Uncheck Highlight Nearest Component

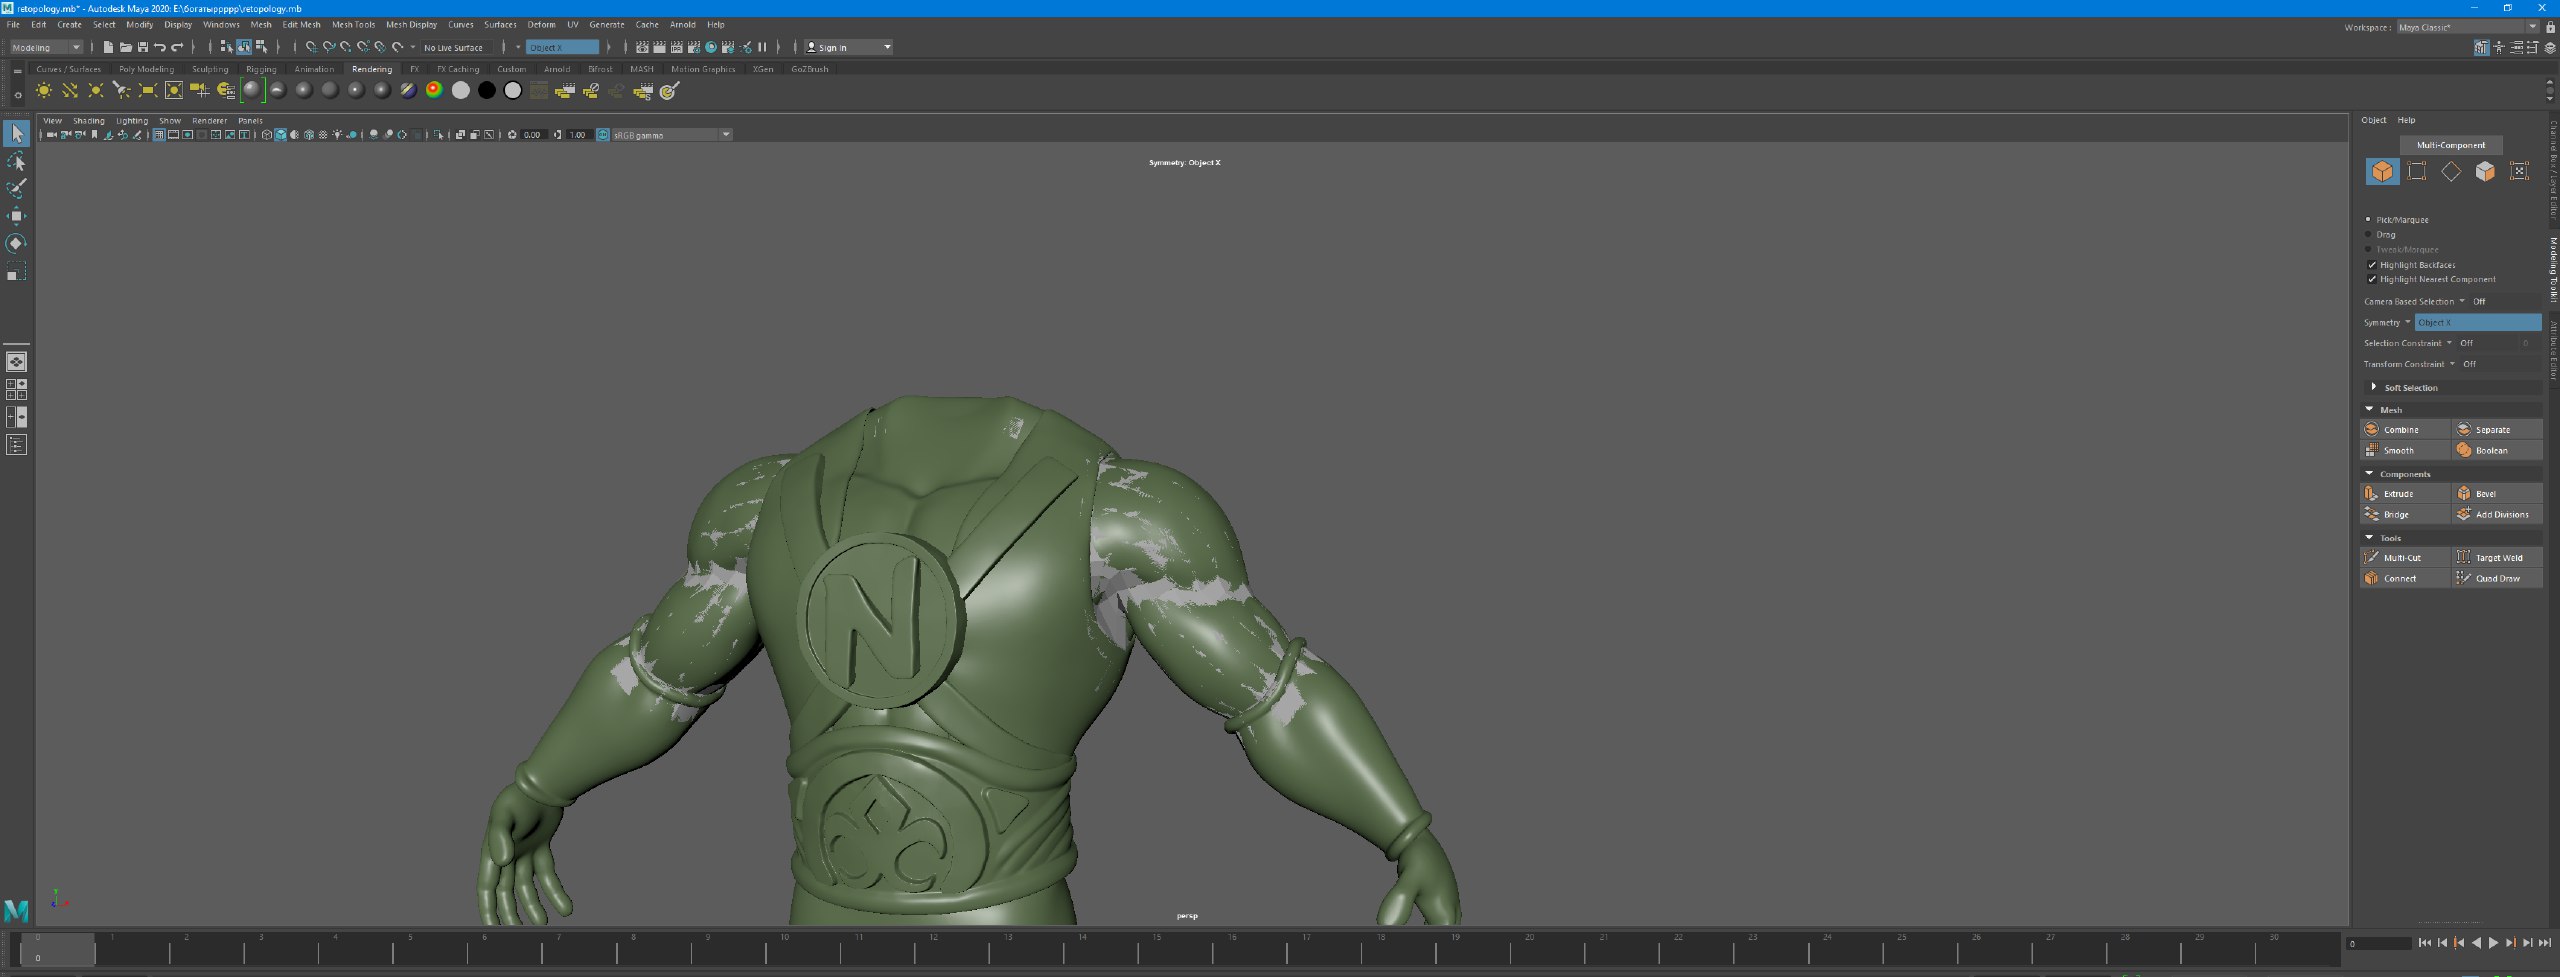(2371, 279)
